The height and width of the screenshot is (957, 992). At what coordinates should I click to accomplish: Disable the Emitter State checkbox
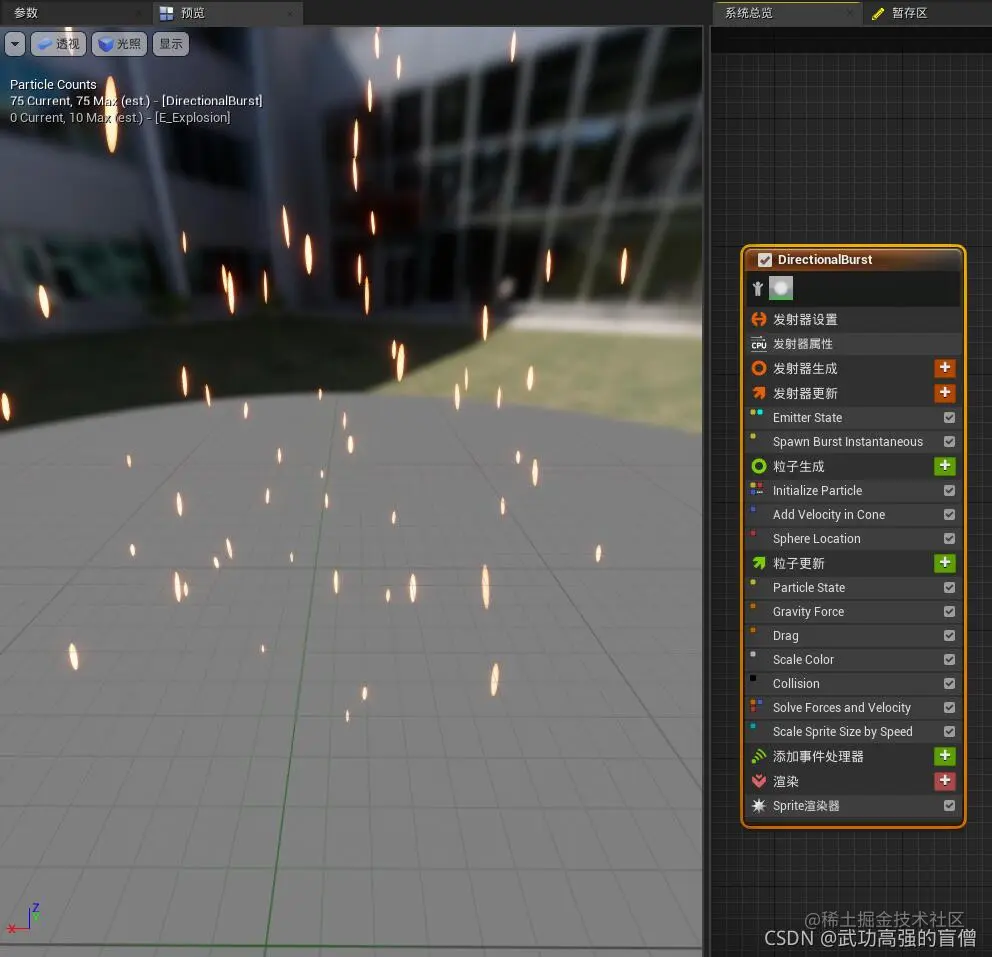point(949,417)
